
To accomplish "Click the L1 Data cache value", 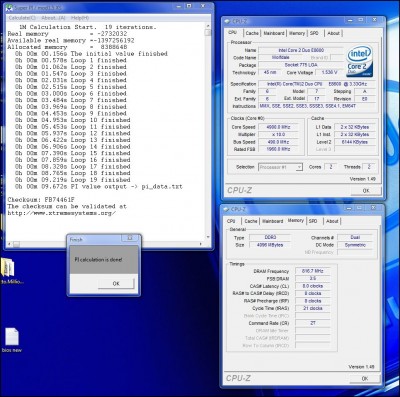I will [x=355, y=127].
